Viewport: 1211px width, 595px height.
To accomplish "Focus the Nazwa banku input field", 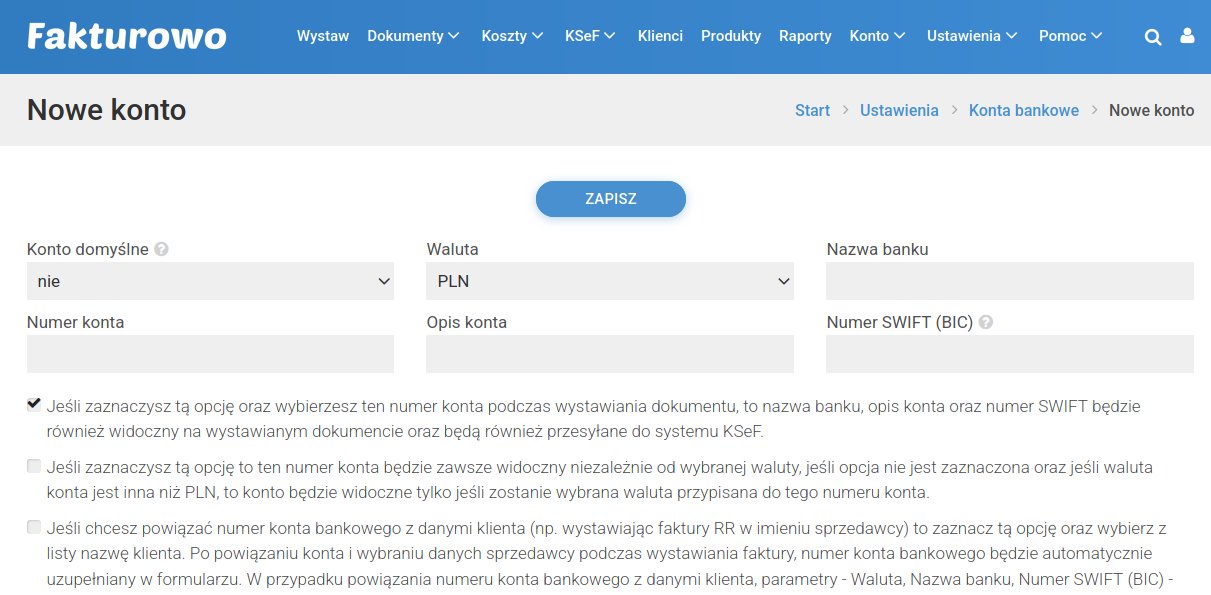I will point(1010,282).
